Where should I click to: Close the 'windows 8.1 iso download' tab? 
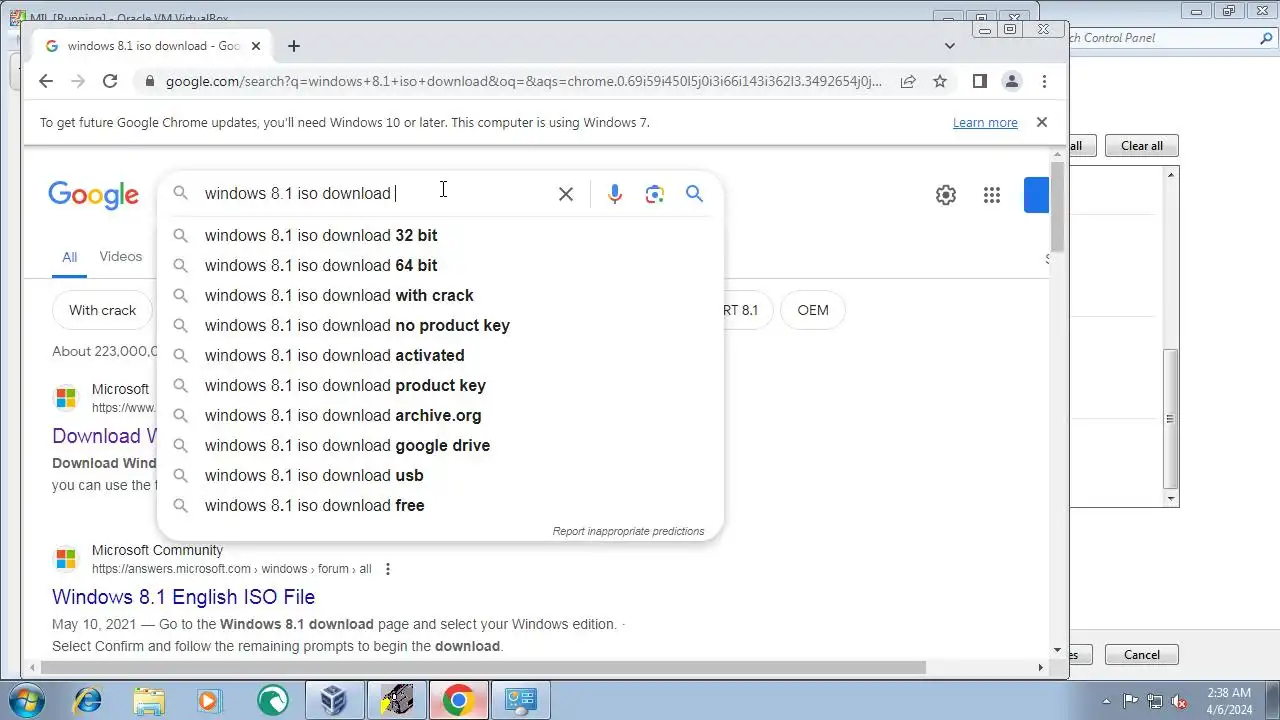[256, 46]
